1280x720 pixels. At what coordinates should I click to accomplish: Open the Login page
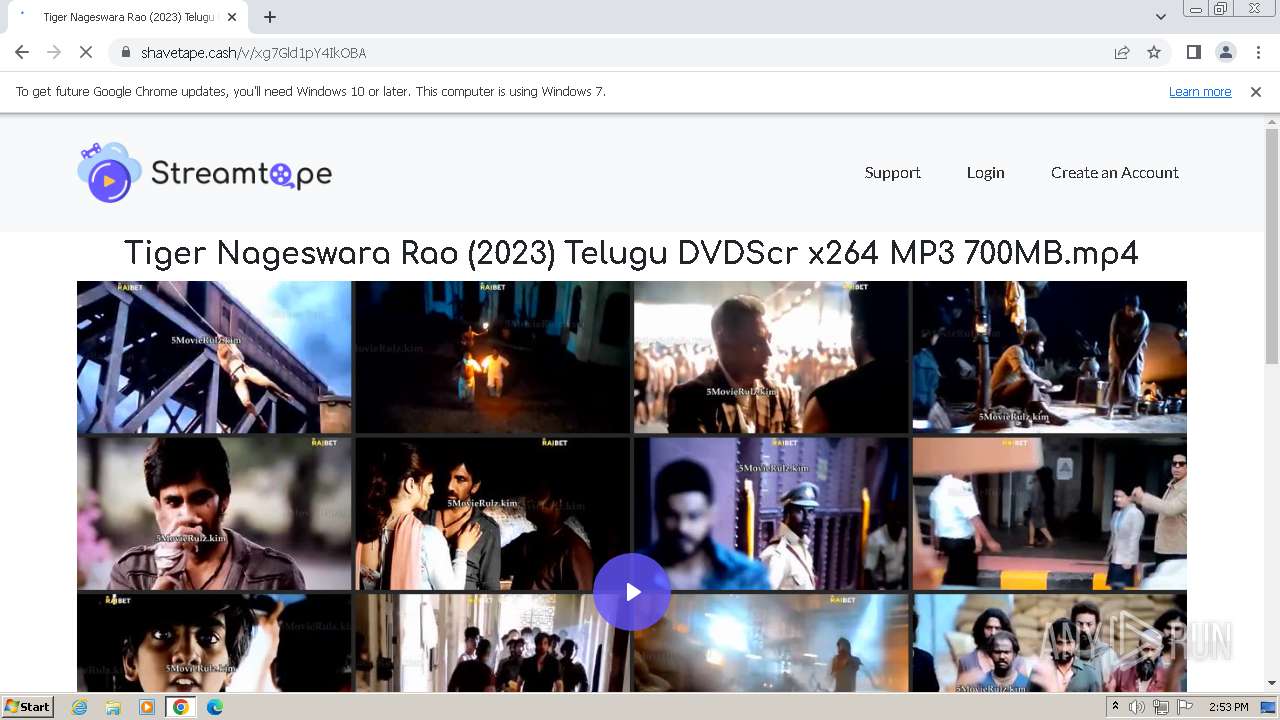click(985, 172)
